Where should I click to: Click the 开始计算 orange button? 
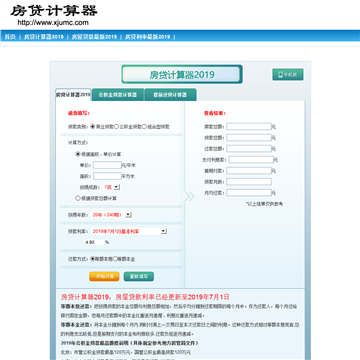point(104,276)
